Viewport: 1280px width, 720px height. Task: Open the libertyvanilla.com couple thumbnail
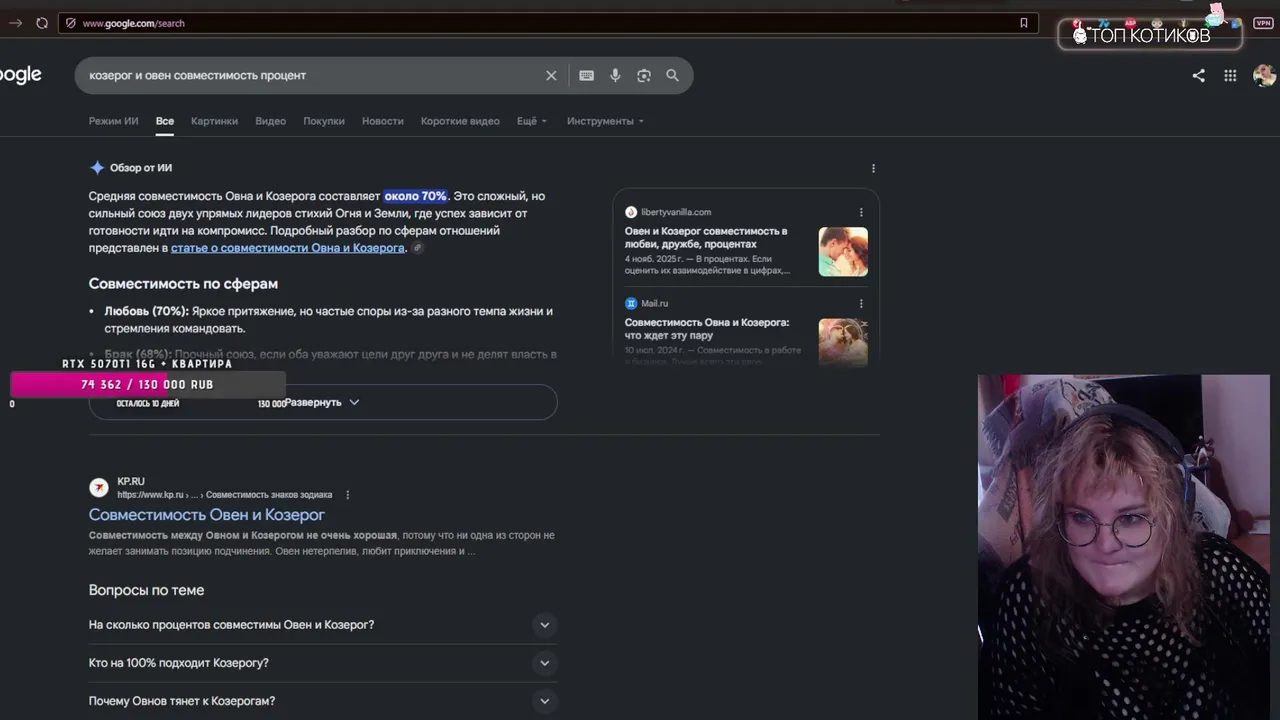click(843, 252)
